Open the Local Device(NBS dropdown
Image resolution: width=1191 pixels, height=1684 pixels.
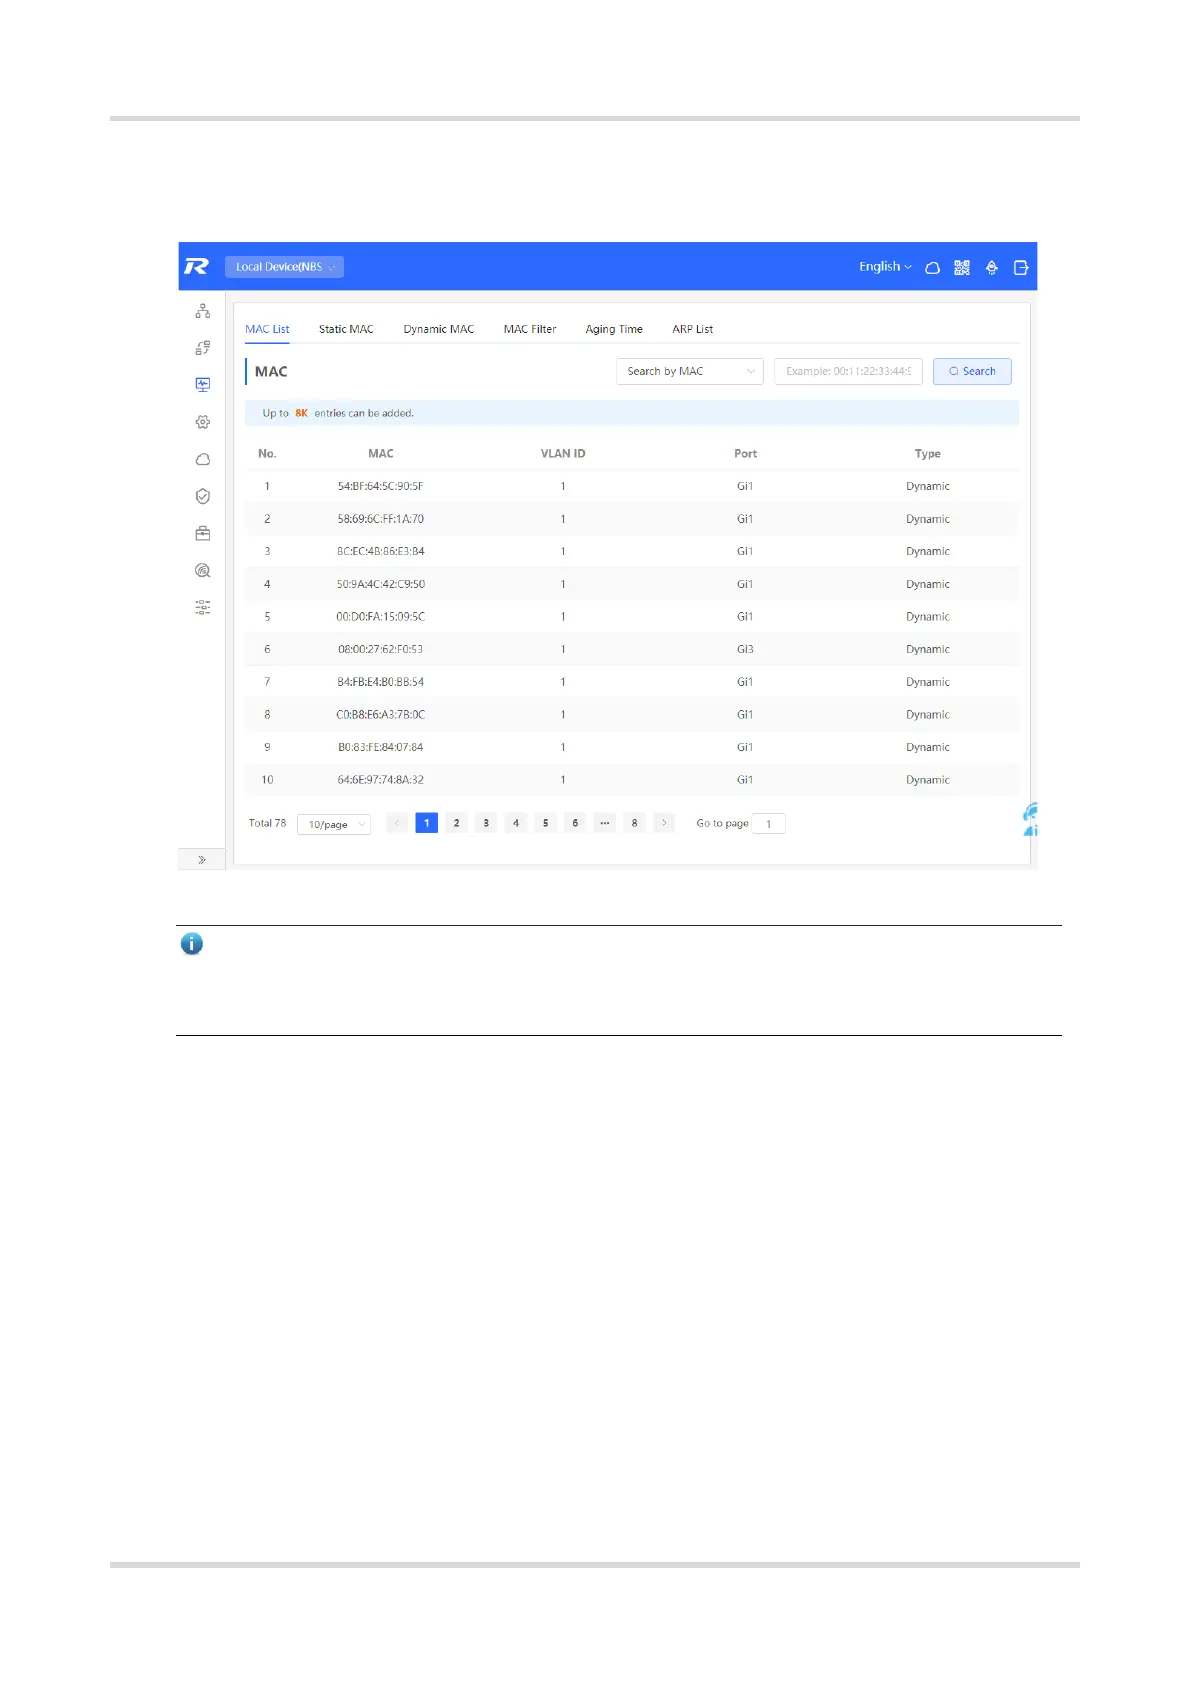point(284,267)
